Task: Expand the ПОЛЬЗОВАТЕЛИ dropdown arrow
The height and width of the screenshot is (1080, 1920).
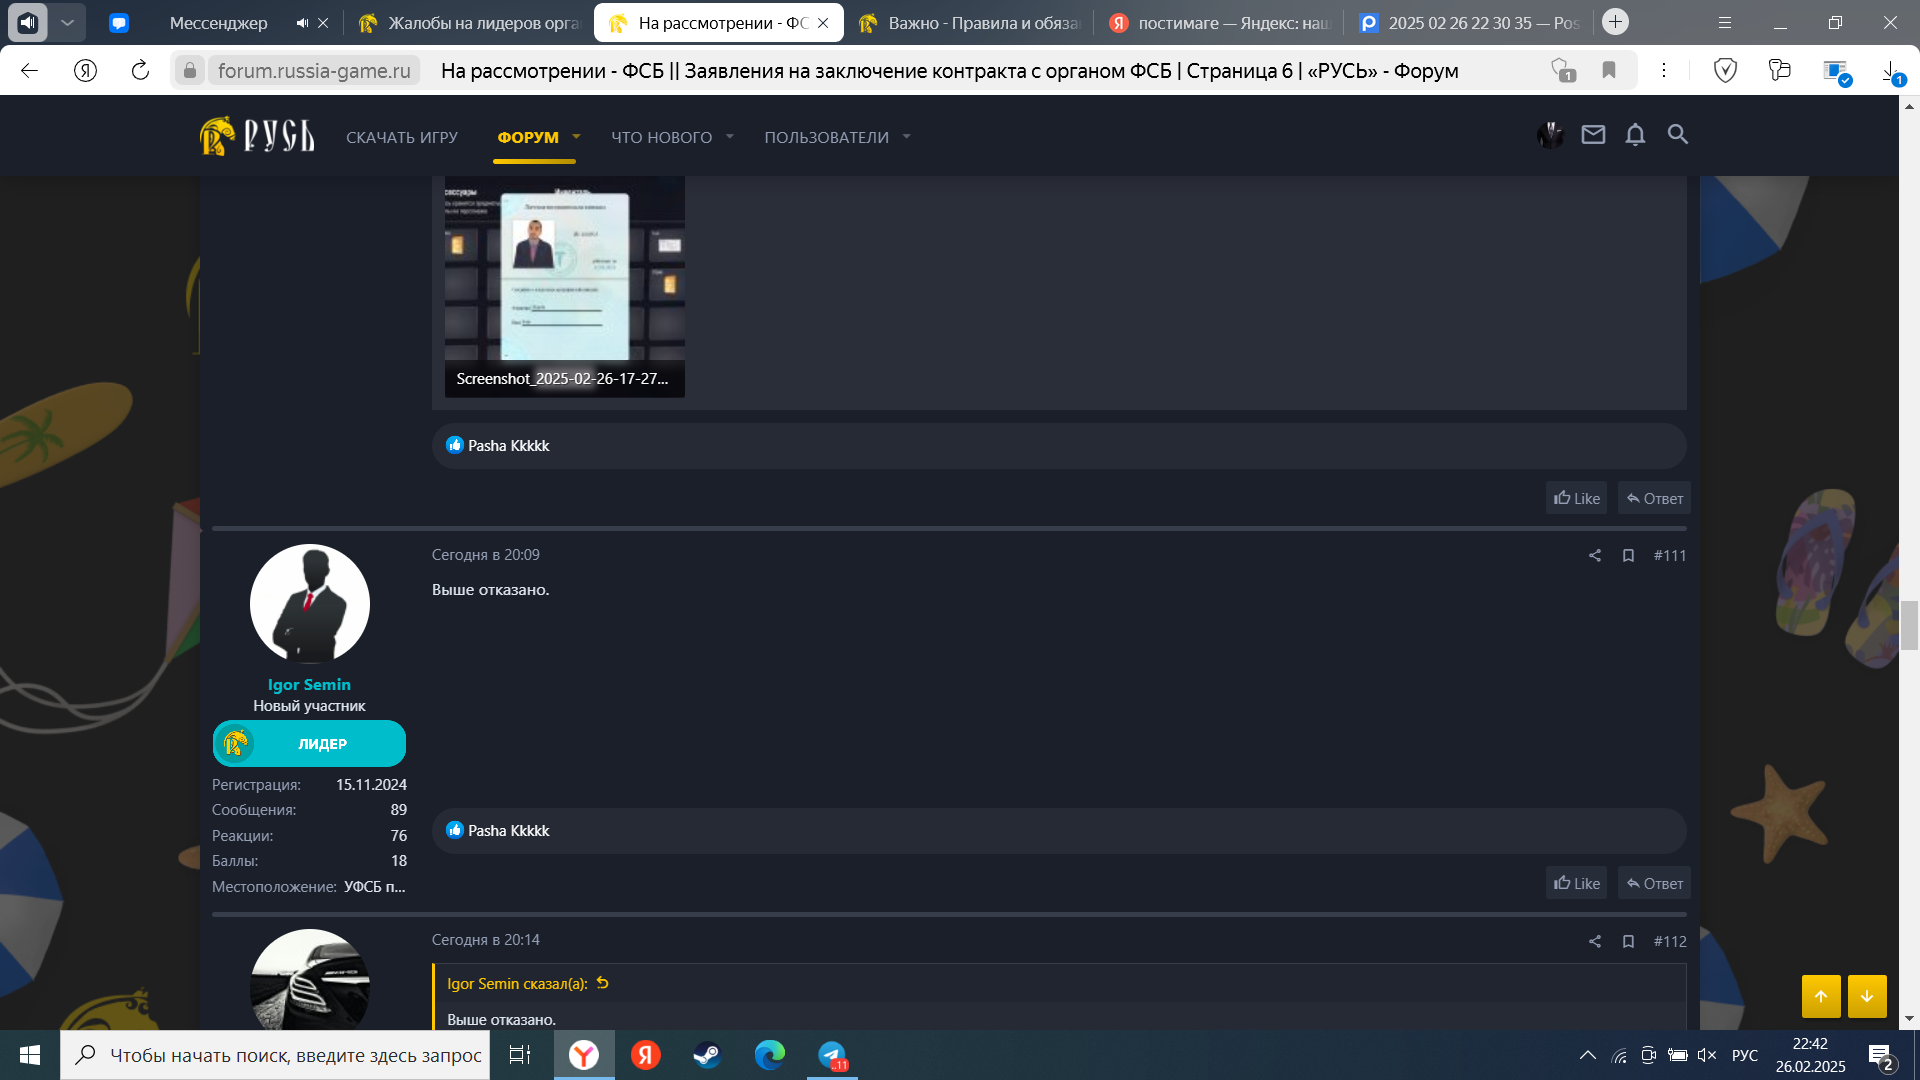Action: tap(906, 137)
